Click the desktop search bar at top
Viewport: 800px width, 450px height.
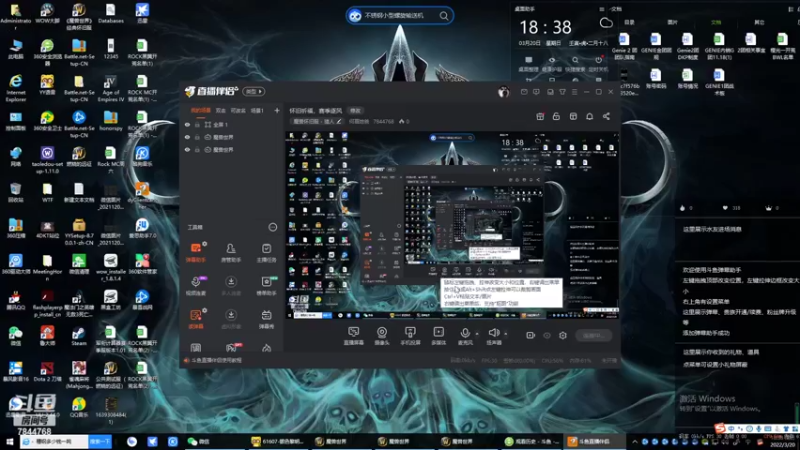pyautogui.click(x=399, y=16)
